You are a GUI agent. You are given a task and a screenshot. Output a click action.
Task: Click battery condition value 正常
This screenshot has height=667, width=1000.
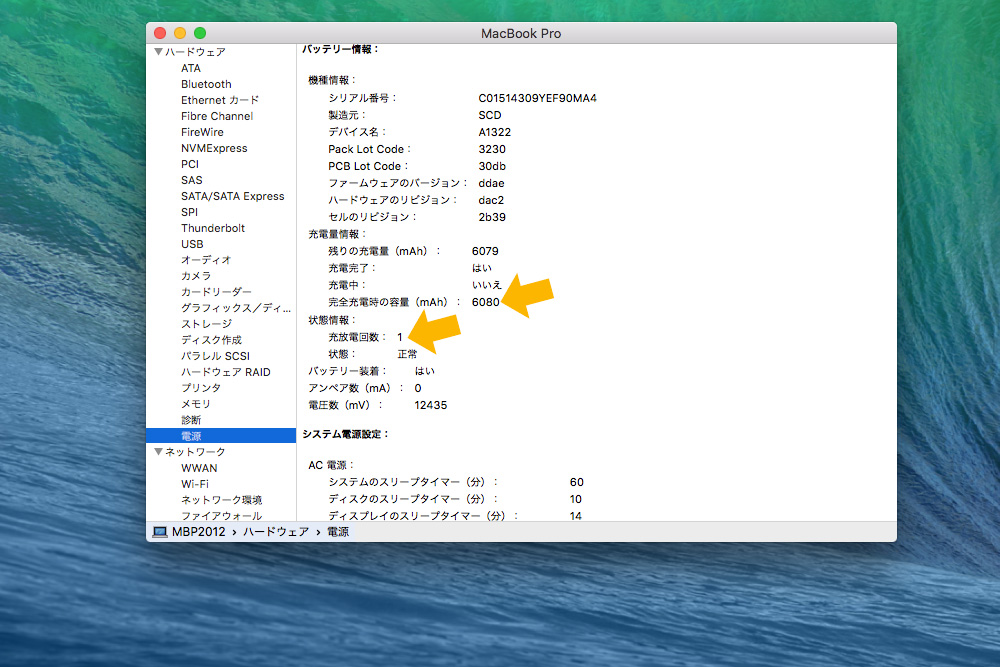pyautogui.click(x=408, y=354)
